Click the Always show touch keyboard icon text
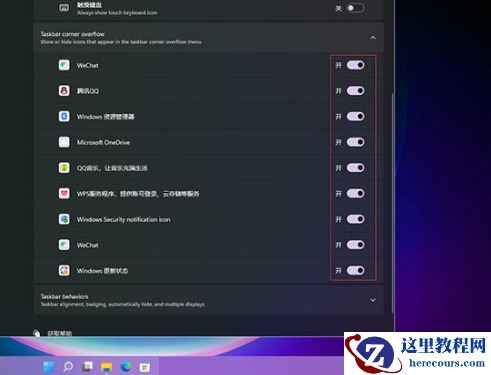This screenshot has height=375, width=491. (117, 13)
